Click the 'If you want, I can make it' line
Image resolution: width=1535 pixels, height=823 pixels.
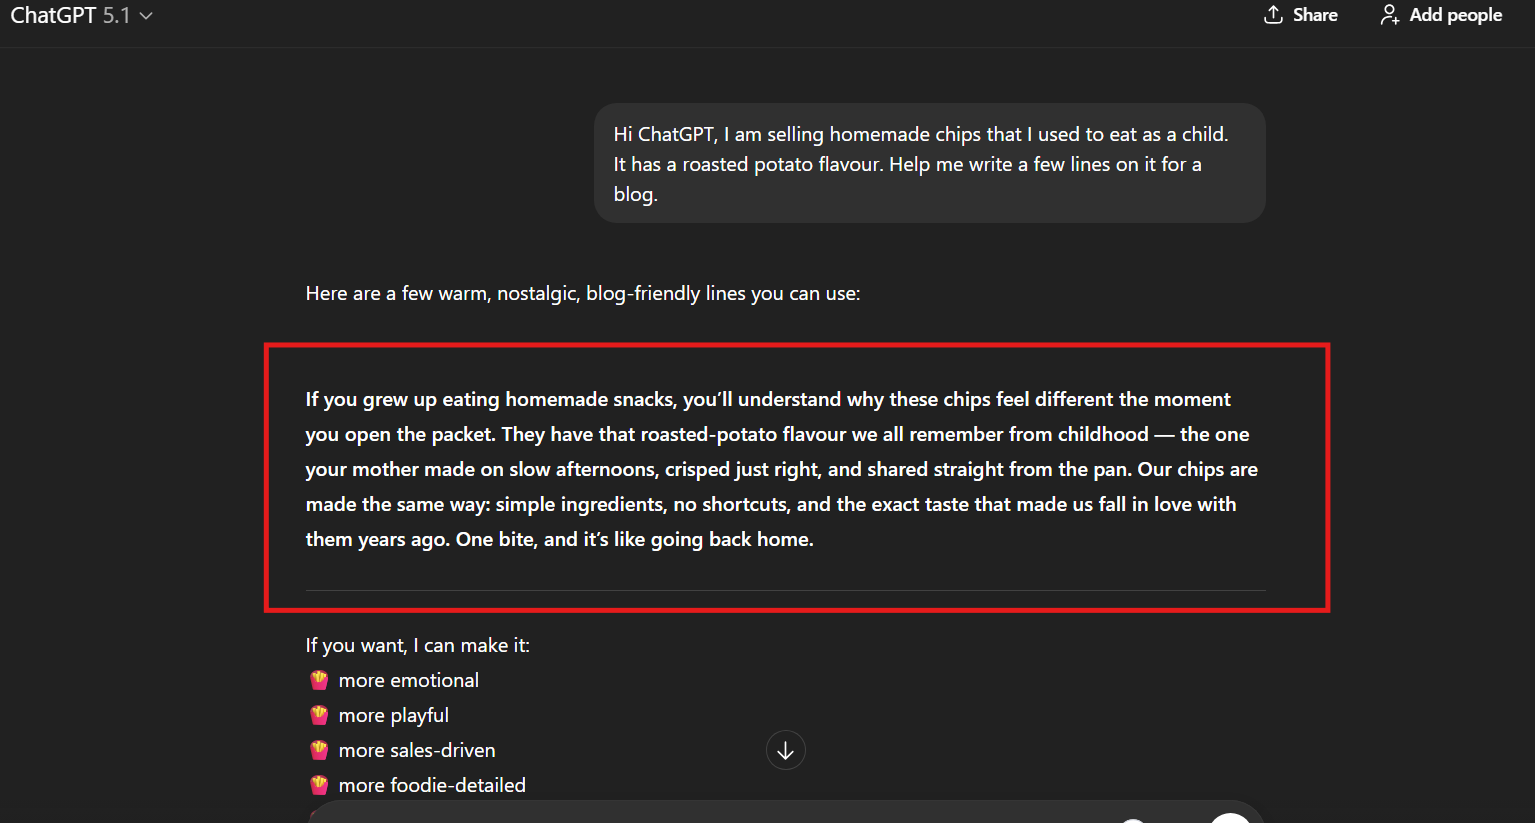tap(417, 646)
